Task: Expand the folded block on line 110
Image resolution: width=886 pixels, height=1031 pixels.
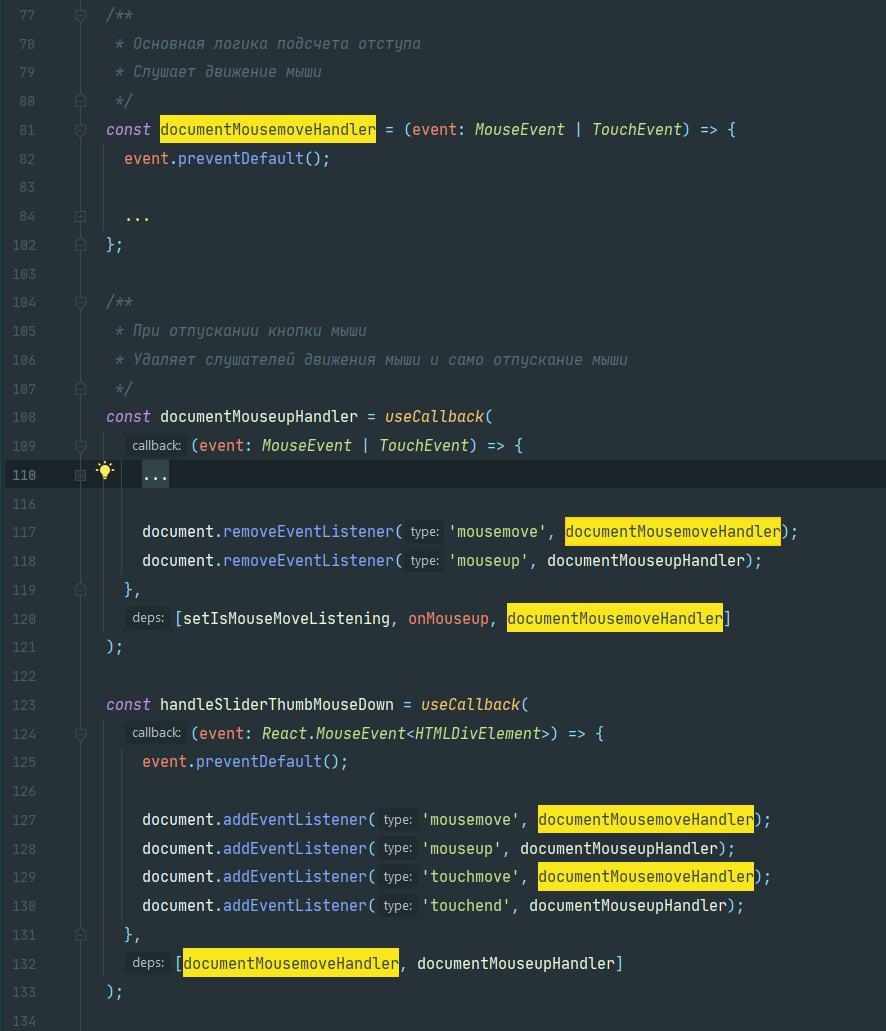Action: click(x=80, y=475)
